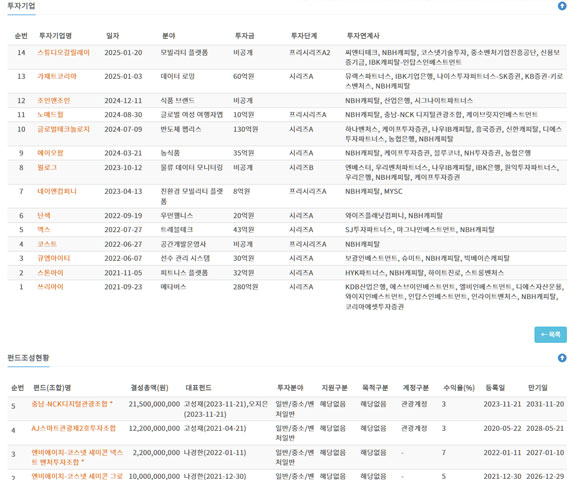Viewport: 580px width, 480px height.
Task: Select the 메타버스 field cell
Action: 173,287
